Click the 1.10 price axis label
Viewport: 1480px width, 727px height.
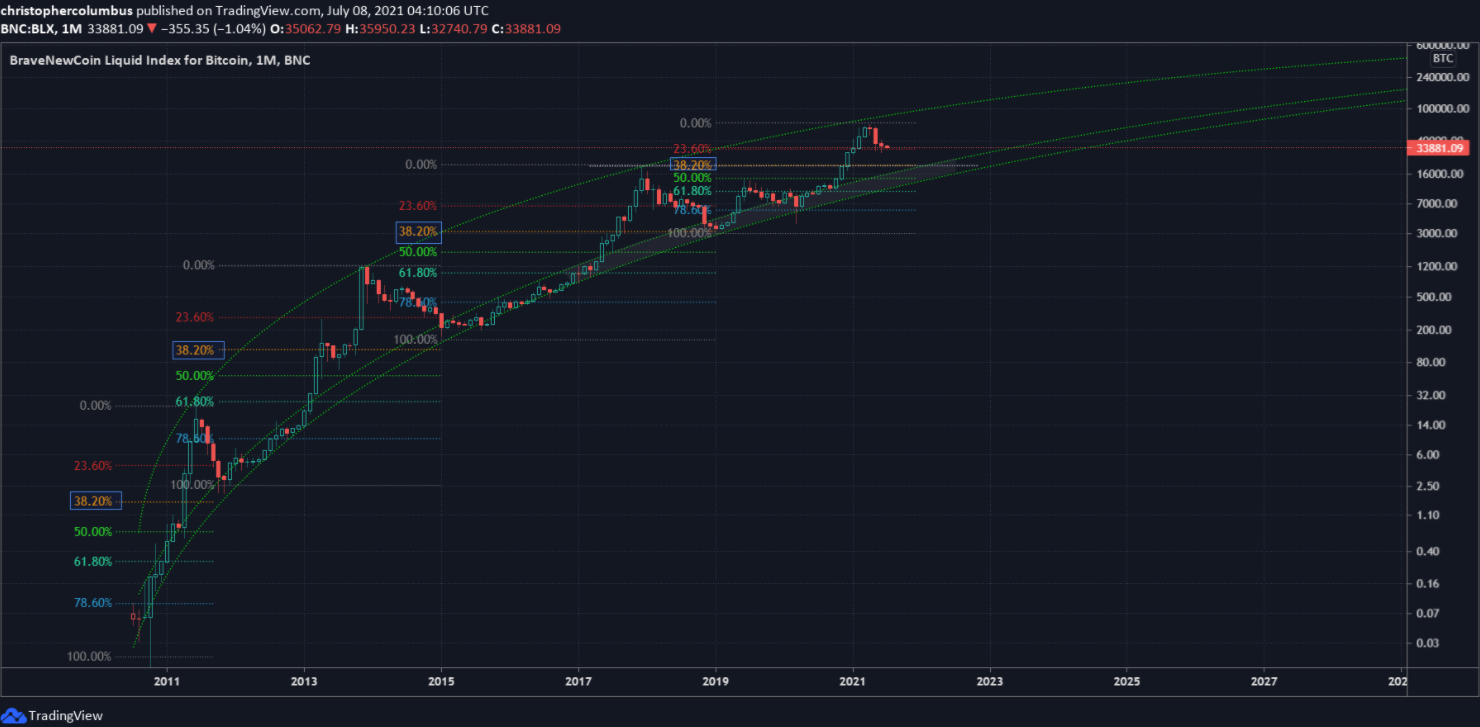point(1428,515)
